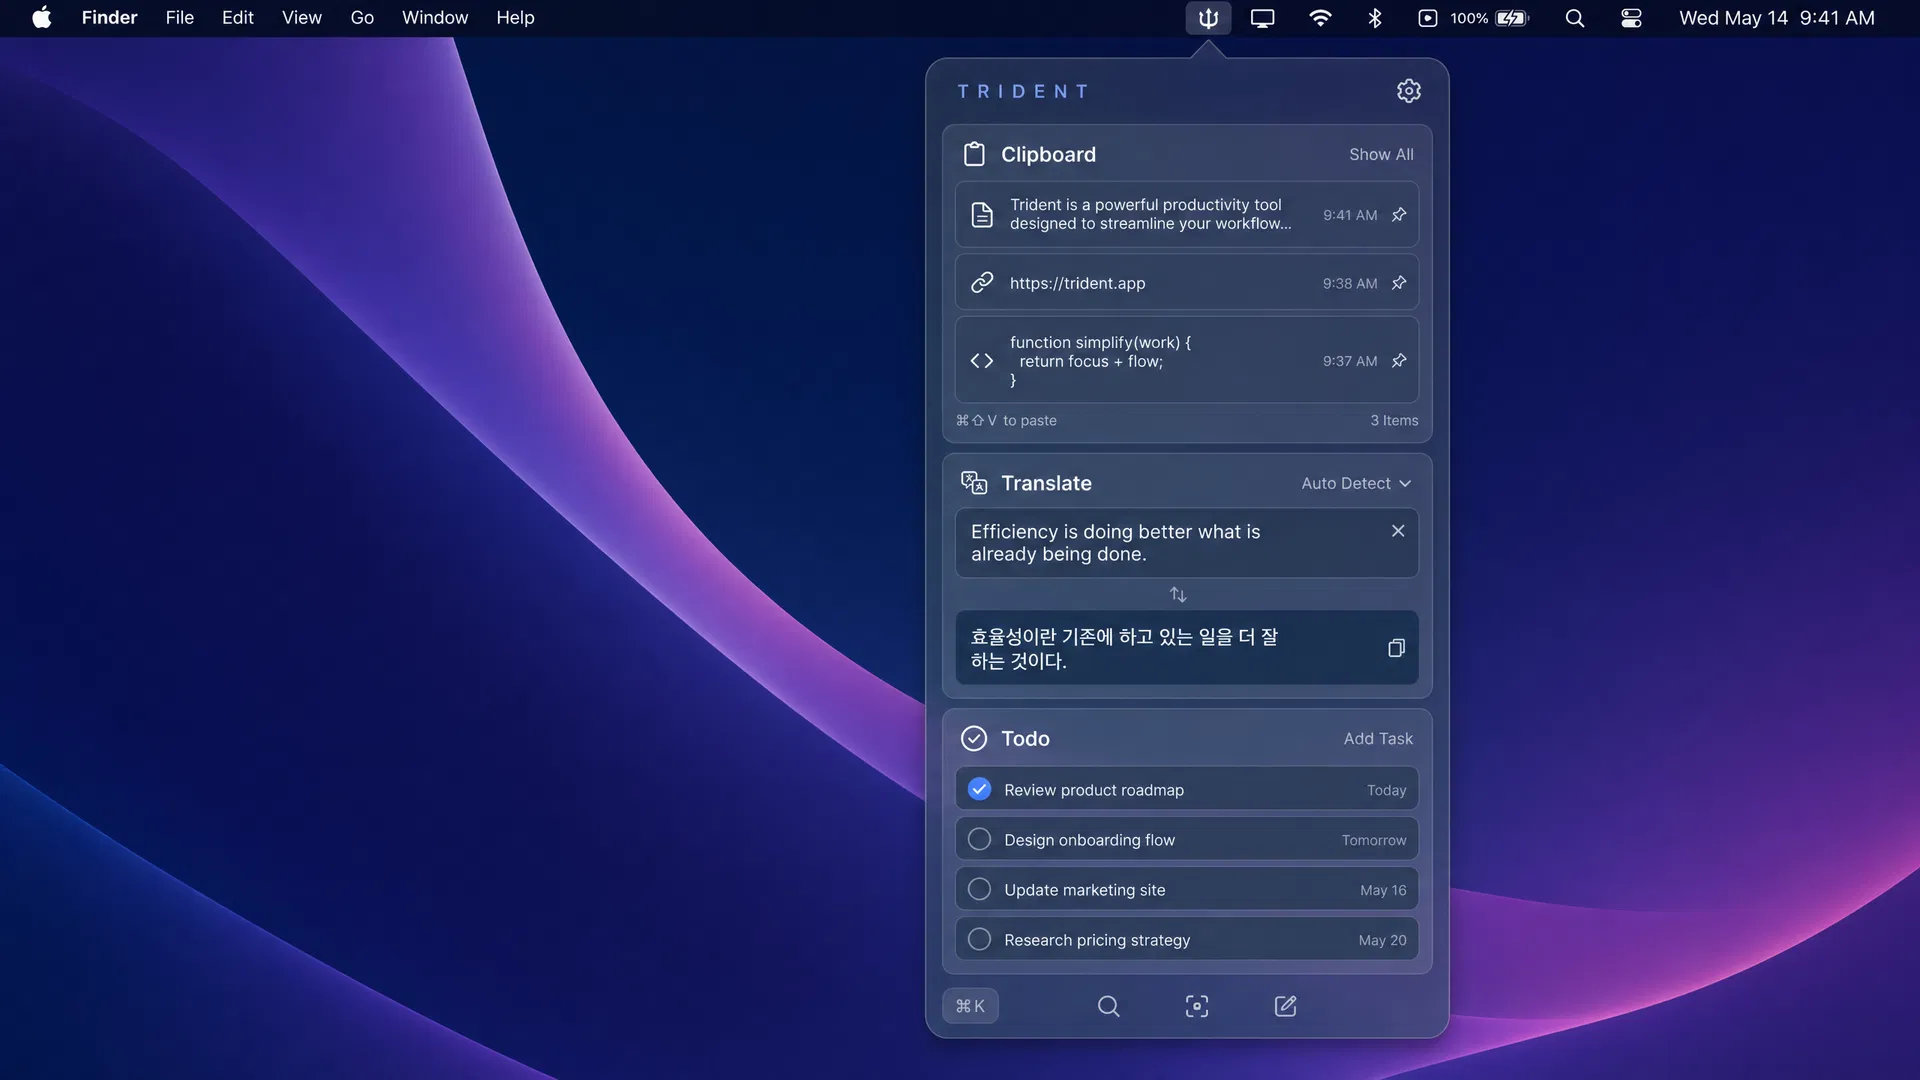Image resolution: width=1920 pixels, height=1080 pixels.
Task: Open the File menu
Action: [180, 18]
